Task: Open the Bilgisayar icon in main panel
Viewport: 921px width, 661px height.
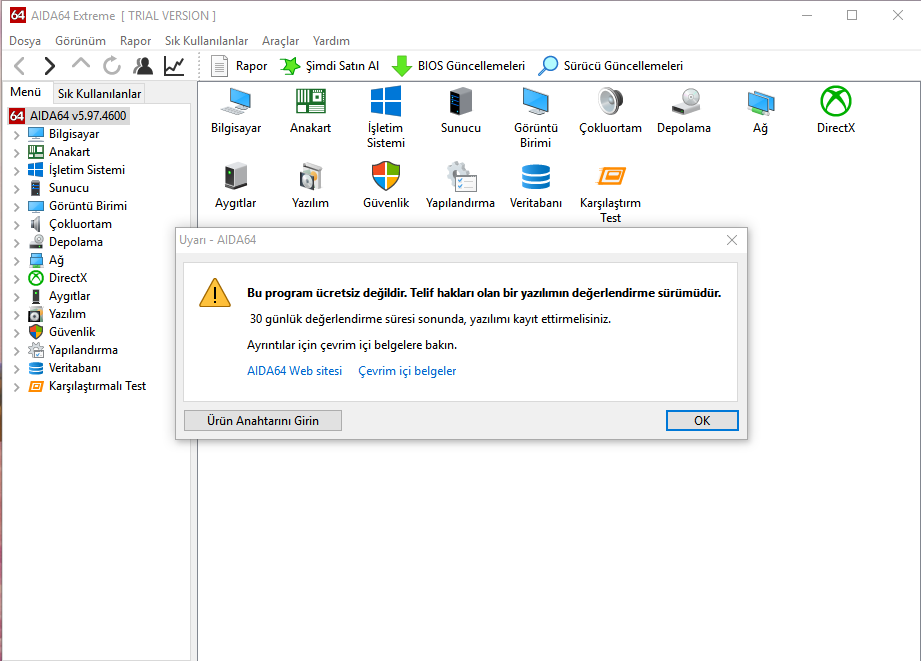Action: (x=236, y=111)
